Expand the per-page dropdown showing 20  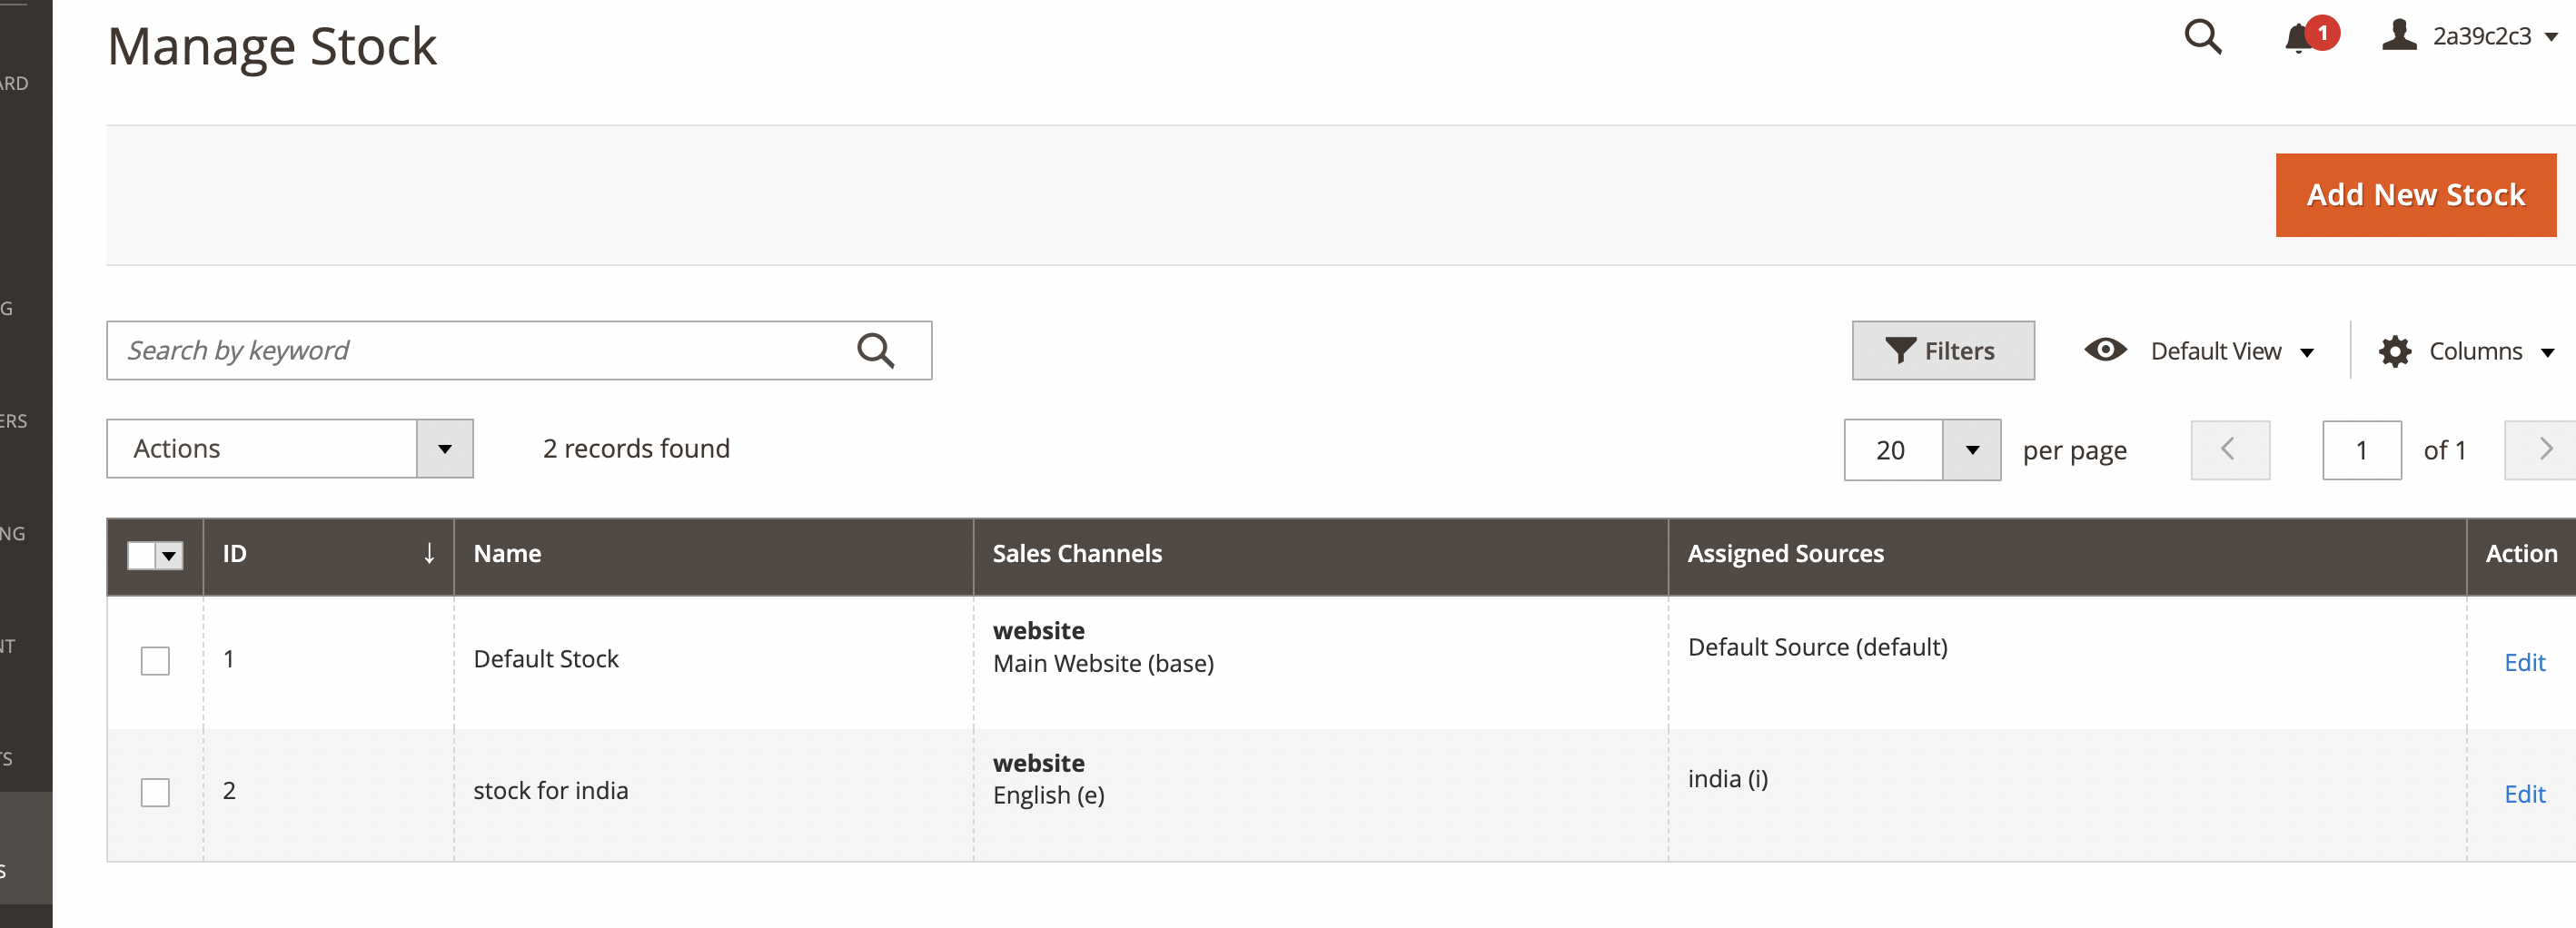[x=1972, y=450]
